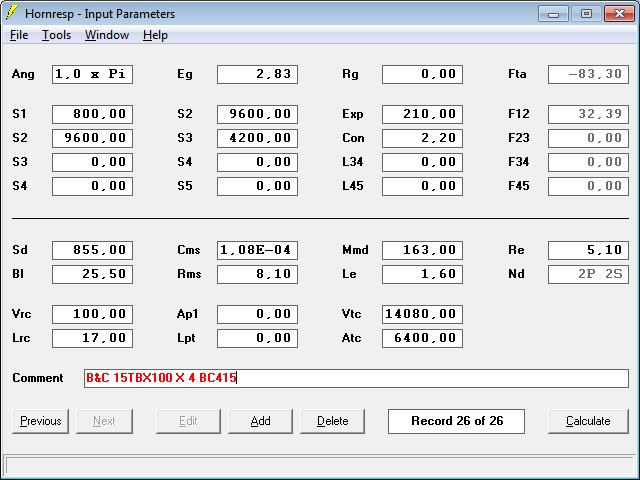Click the Exp label

(x=353, y=114)
